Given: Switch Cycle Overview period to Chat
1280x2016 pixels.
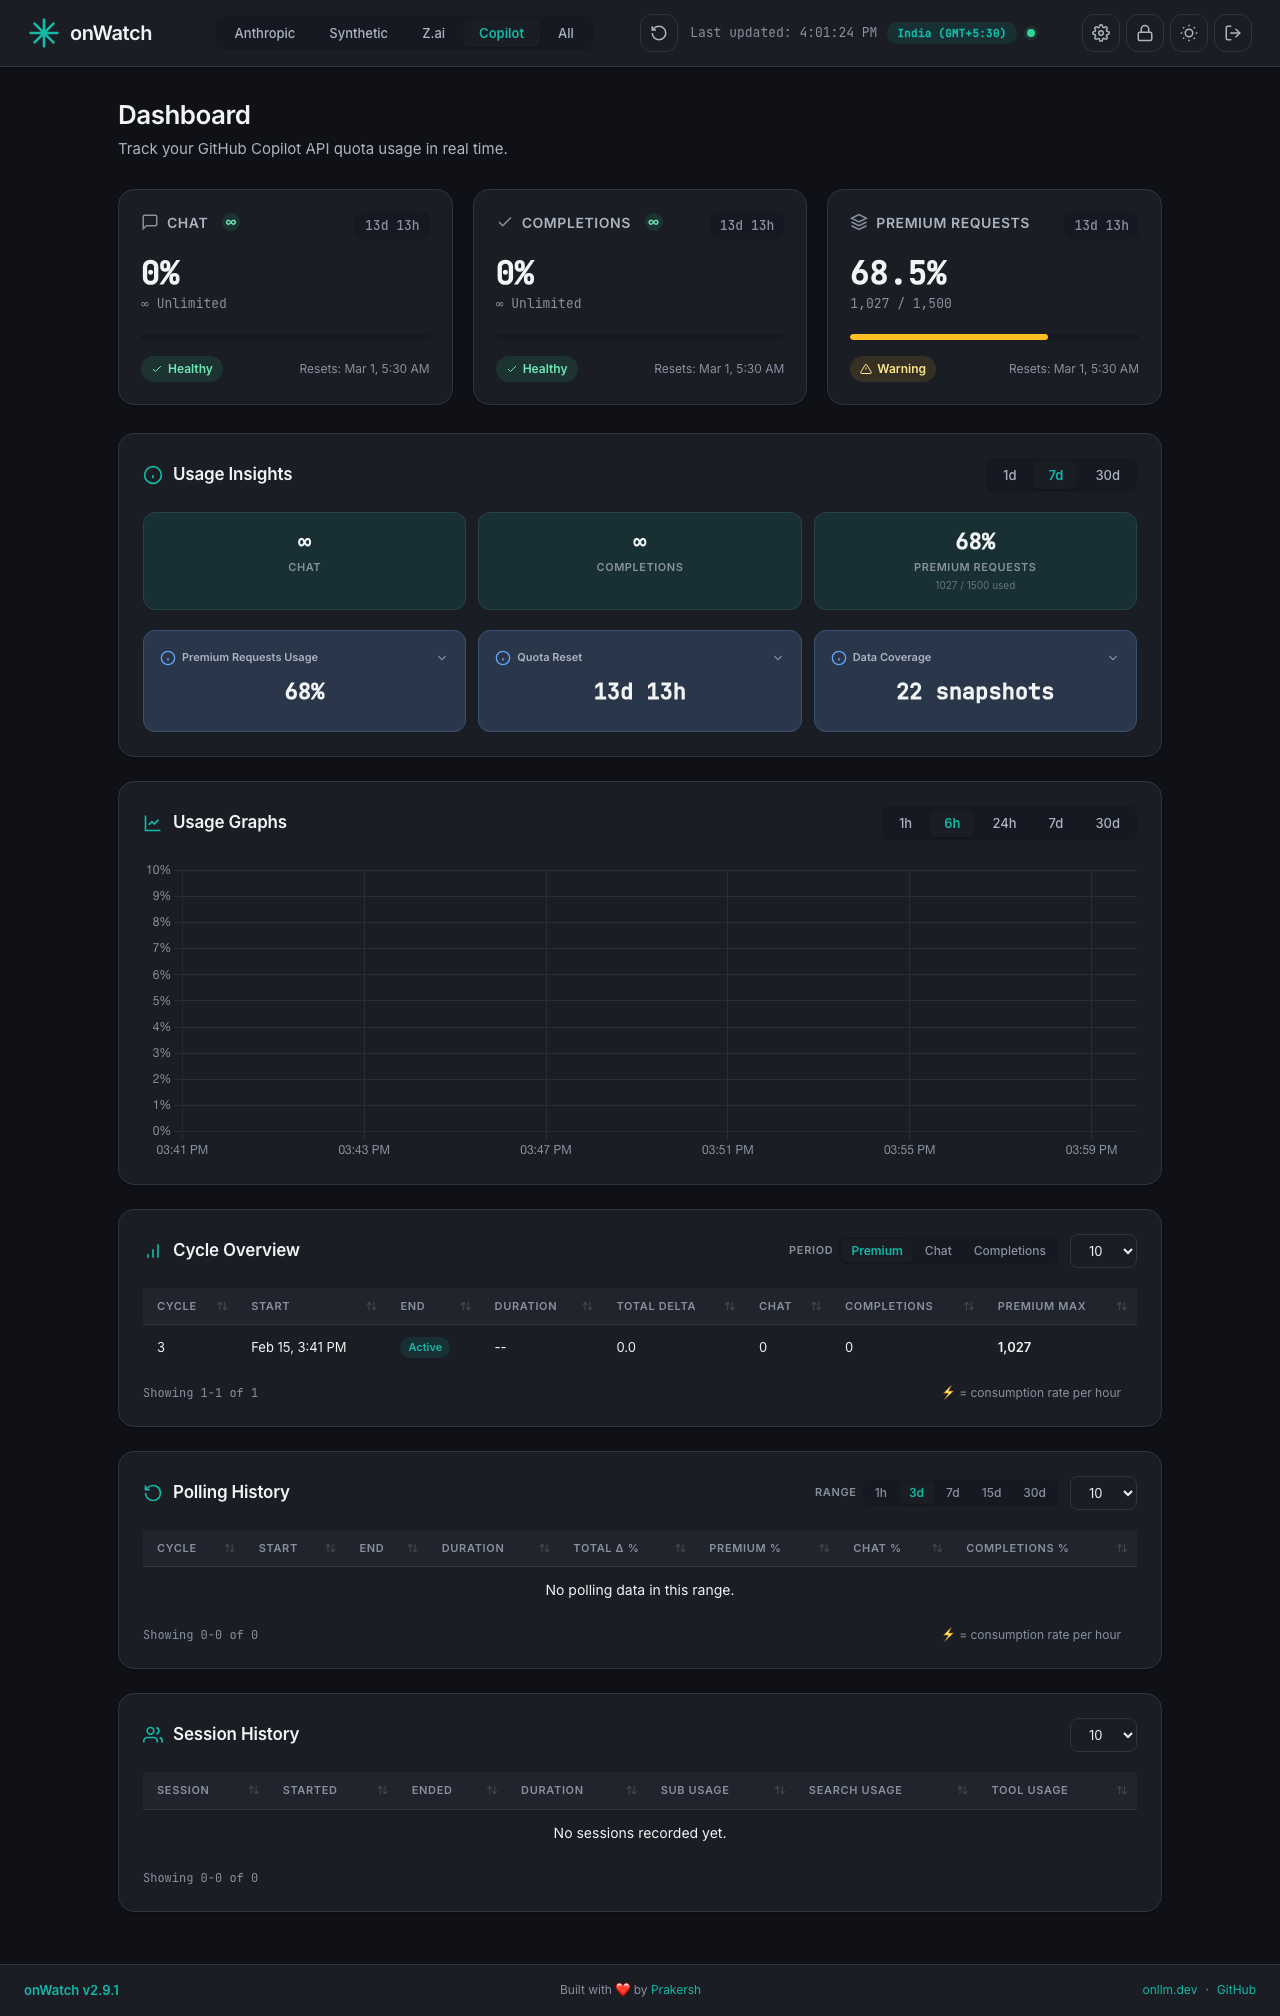Looking at the screenshot, I should tap(938, 1251).
